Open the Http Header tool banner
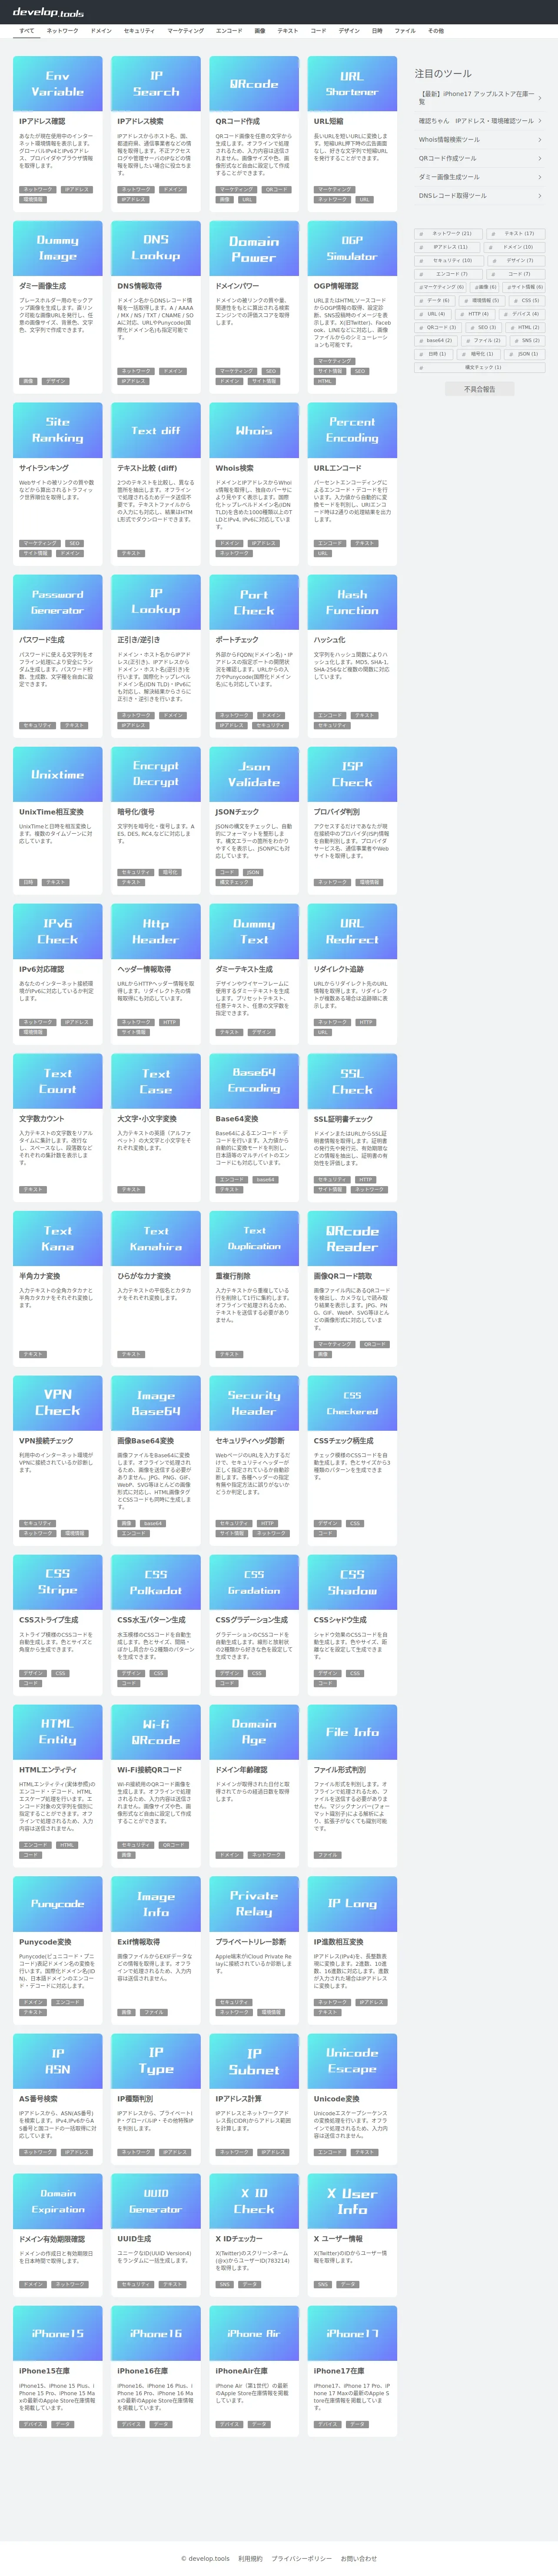558x2576 pixels. tap(156, 931)
